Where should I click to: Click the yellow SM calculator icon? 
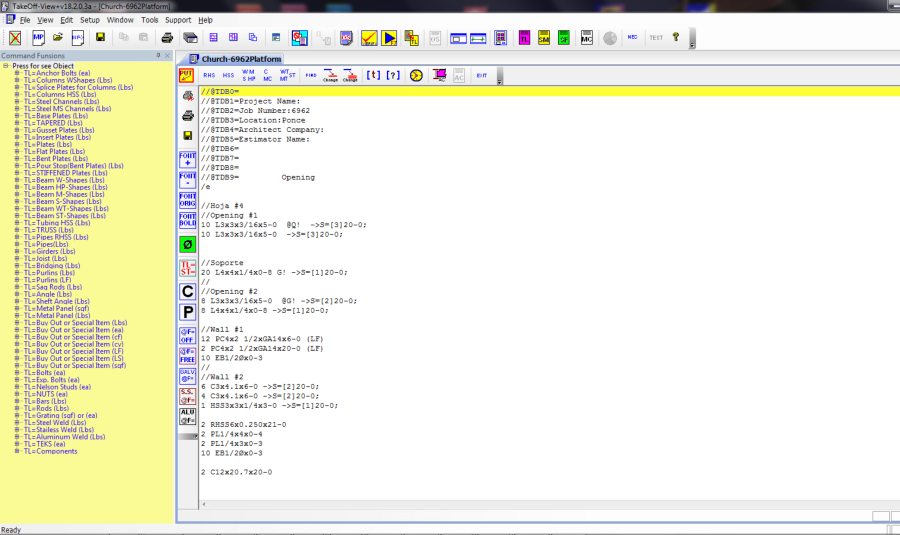pyautogui.click(x=544, y=38)
